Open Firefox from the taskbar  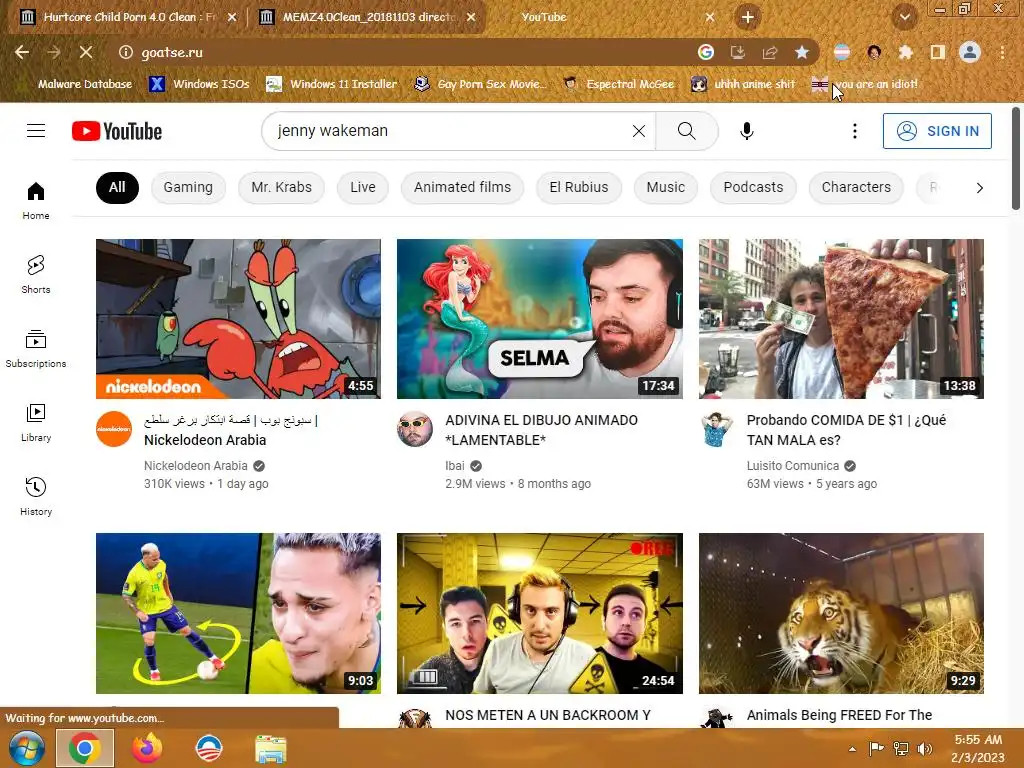[147, 748]
